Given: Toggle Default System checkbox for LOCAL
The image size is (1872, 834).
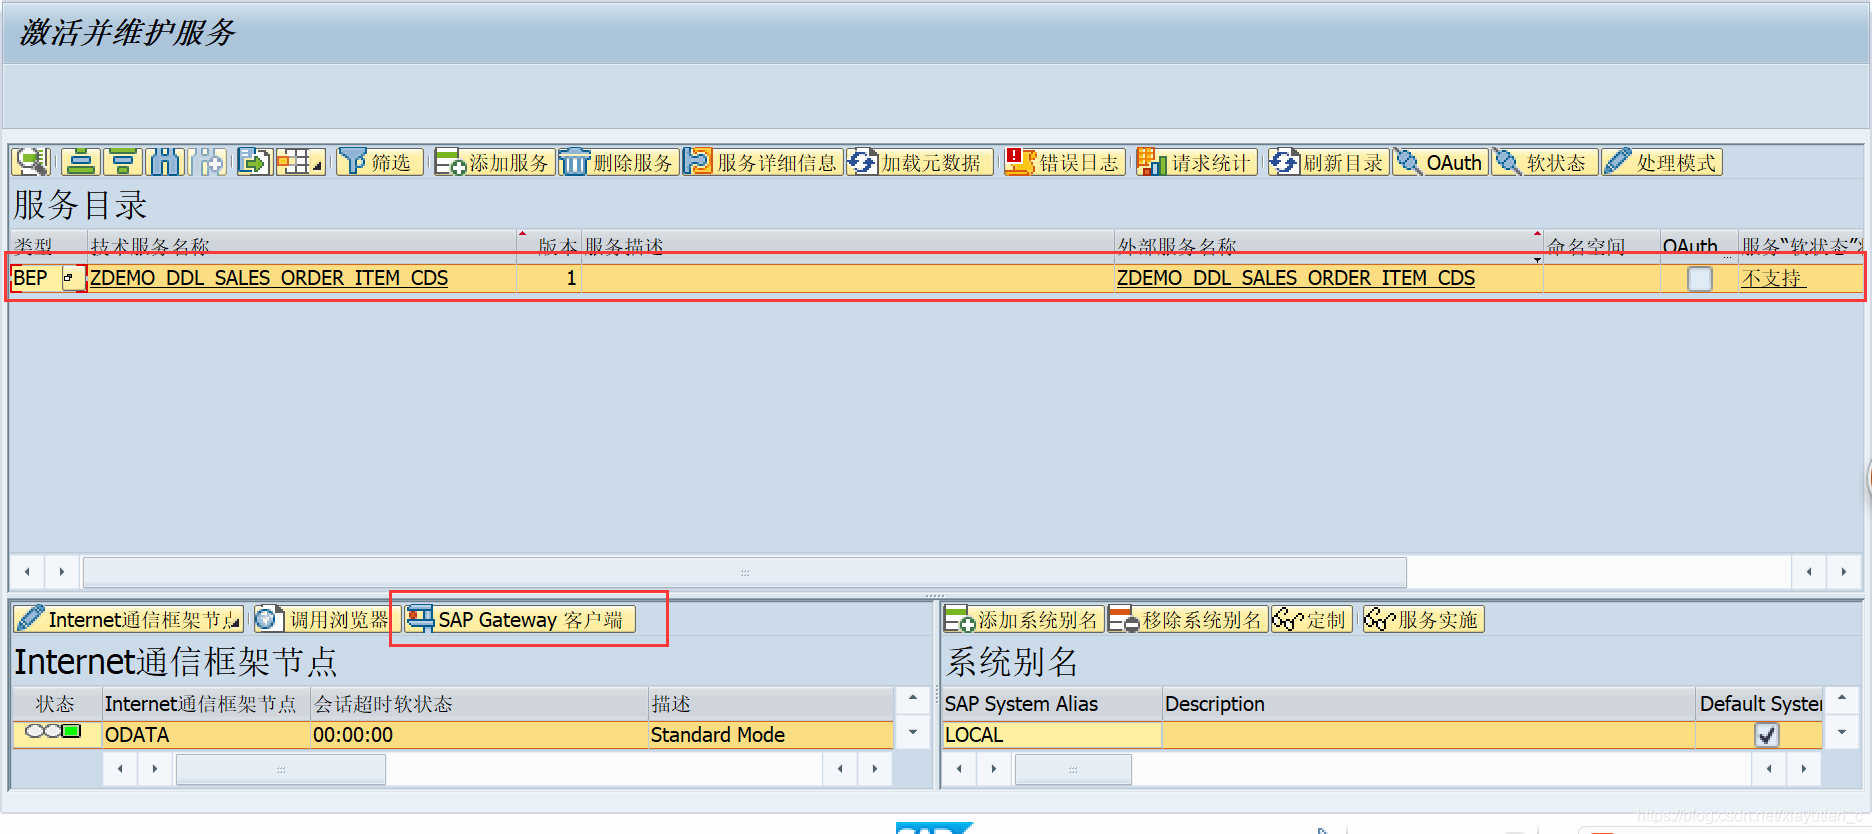Looking at the screenshot, I should coord(1767,735).
